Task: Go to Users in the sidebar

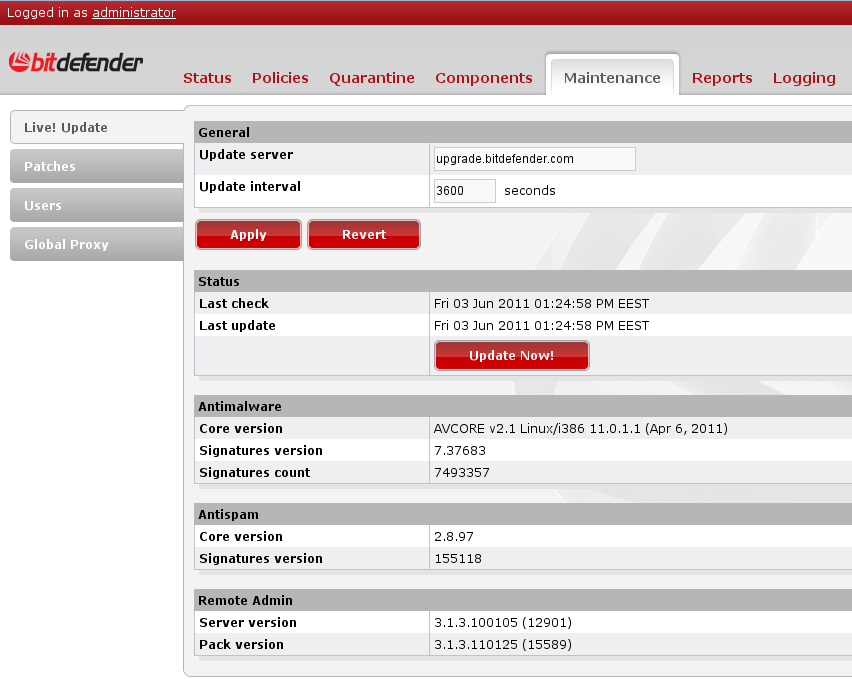Action: click(43, 206)
